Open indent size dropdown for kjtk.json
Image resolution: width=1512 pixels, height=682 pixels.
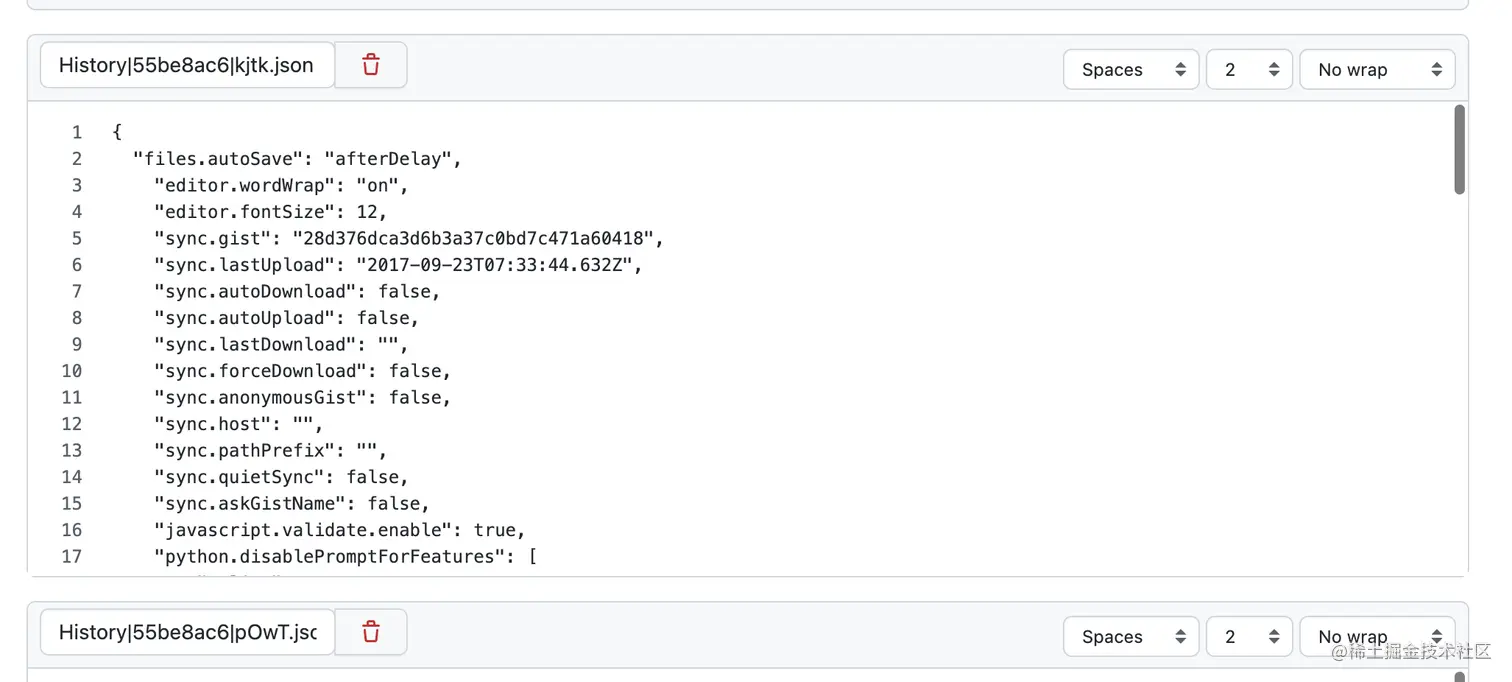pos(1249,70)
